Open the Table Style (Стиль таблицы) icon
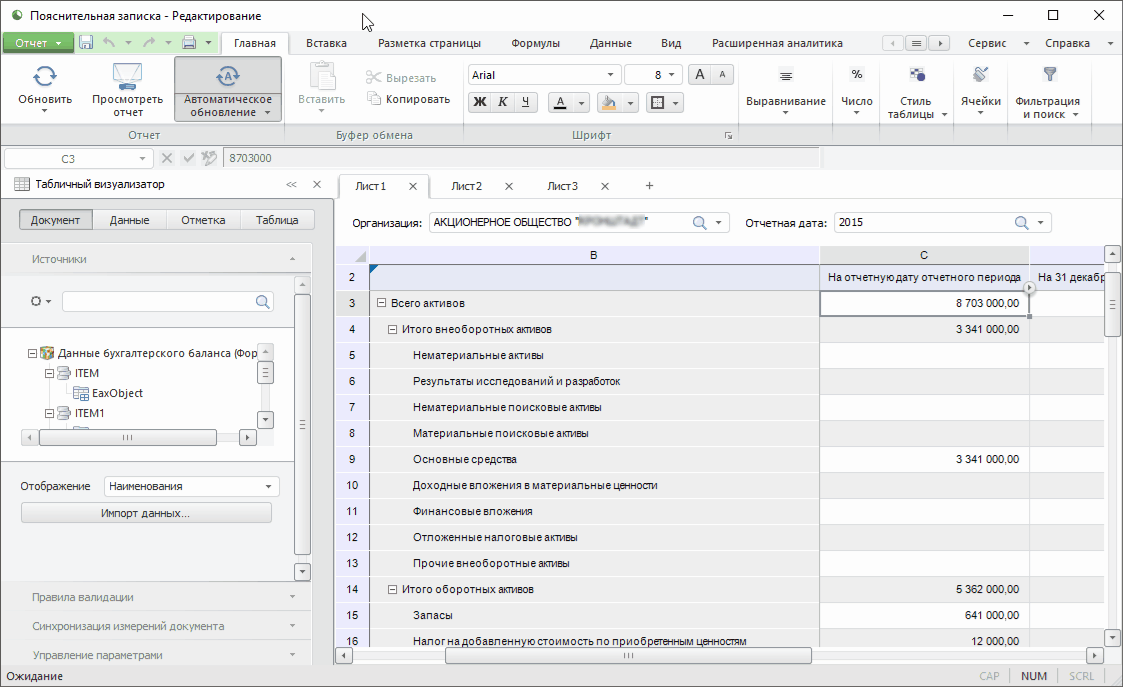Image resolution: width=1123 pixels, height=687 pixels. point(916,76)
